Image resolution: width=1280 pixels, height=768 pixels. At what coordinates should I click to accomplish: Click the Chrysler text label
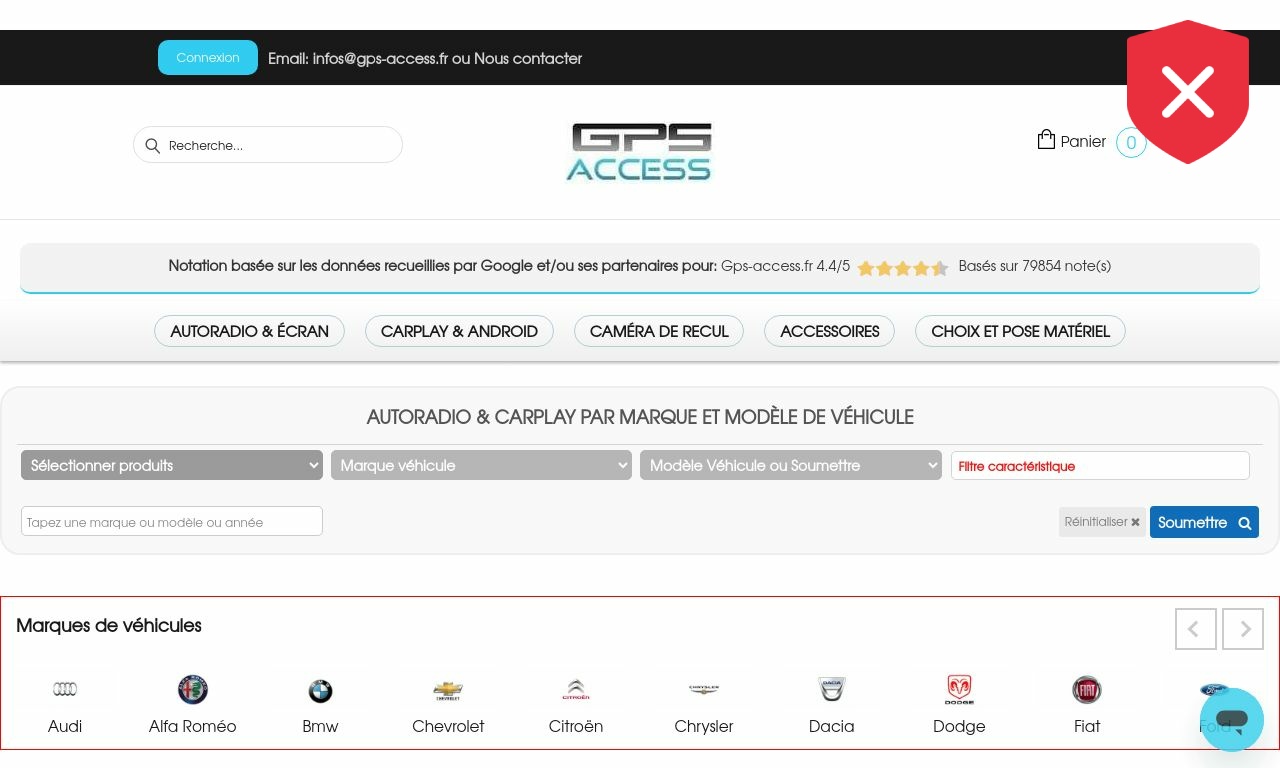click(x=704, y=726)
